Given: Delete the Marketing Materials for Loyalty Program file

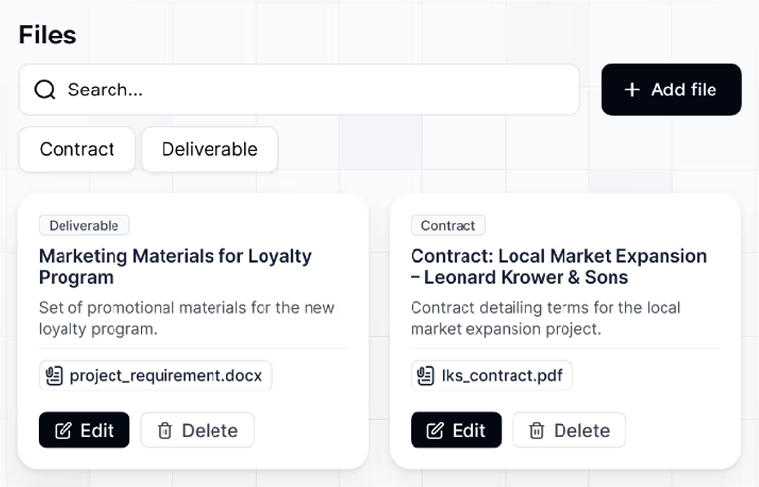Looking at the screenshot, I should pyautogui.click(x=197, y=430).
